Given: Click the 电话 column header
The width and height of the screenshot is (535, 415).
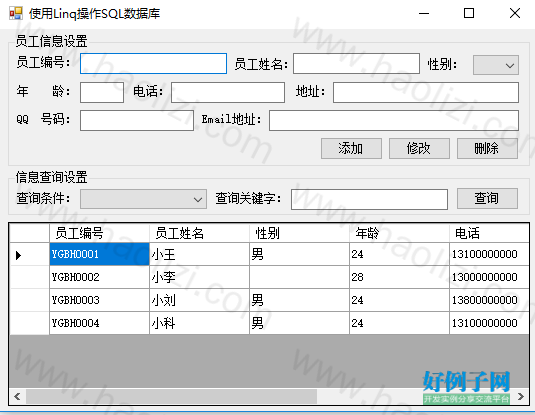Looking at the screenshot, I should coord(489,233).
